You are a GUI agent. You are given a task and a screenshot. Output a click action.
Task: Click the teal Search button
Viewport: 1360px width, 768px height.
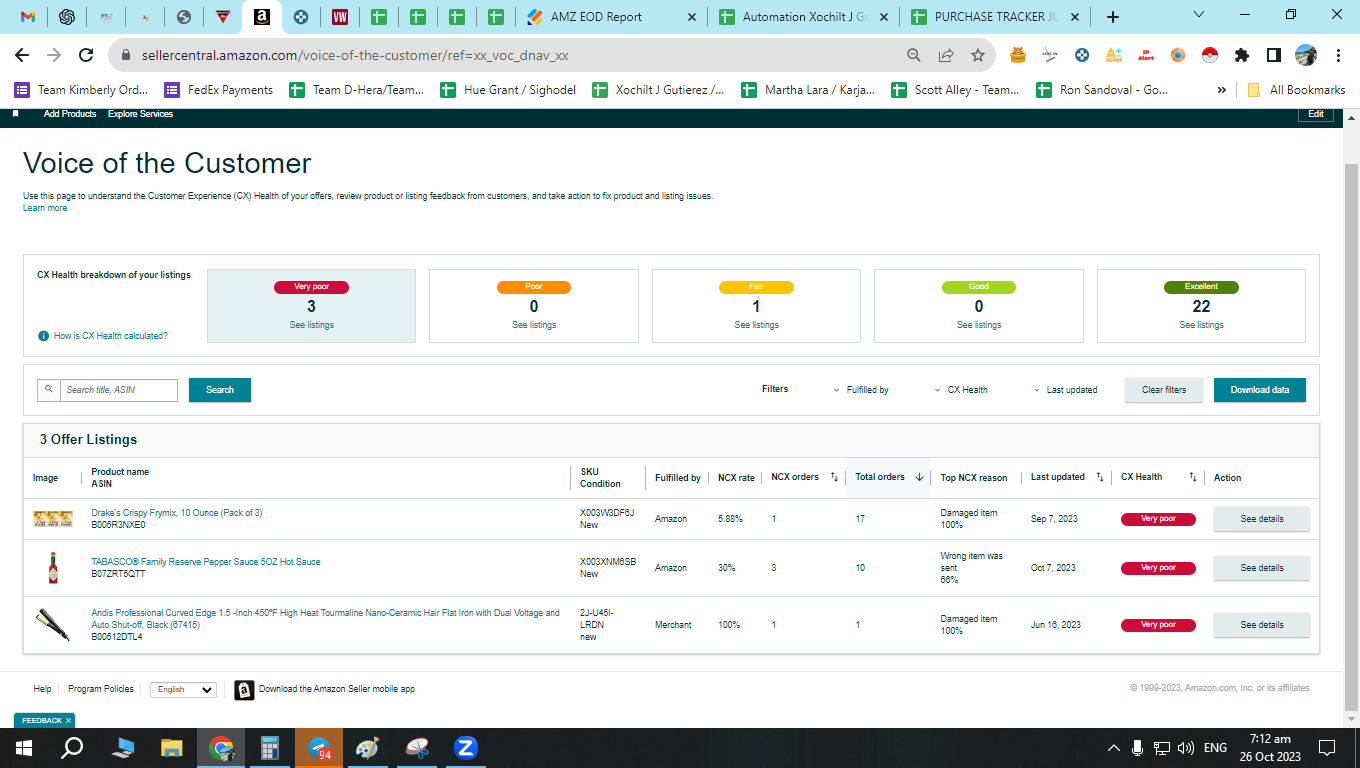click(x=220, y=390)
